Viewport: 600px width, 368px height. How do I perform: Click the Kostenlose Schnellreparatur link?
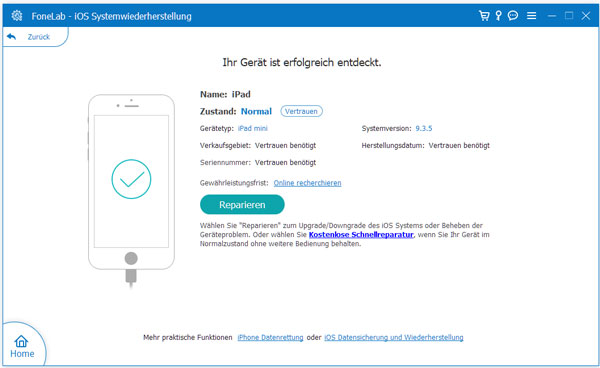pyautogui.click(x=361, y=234)
